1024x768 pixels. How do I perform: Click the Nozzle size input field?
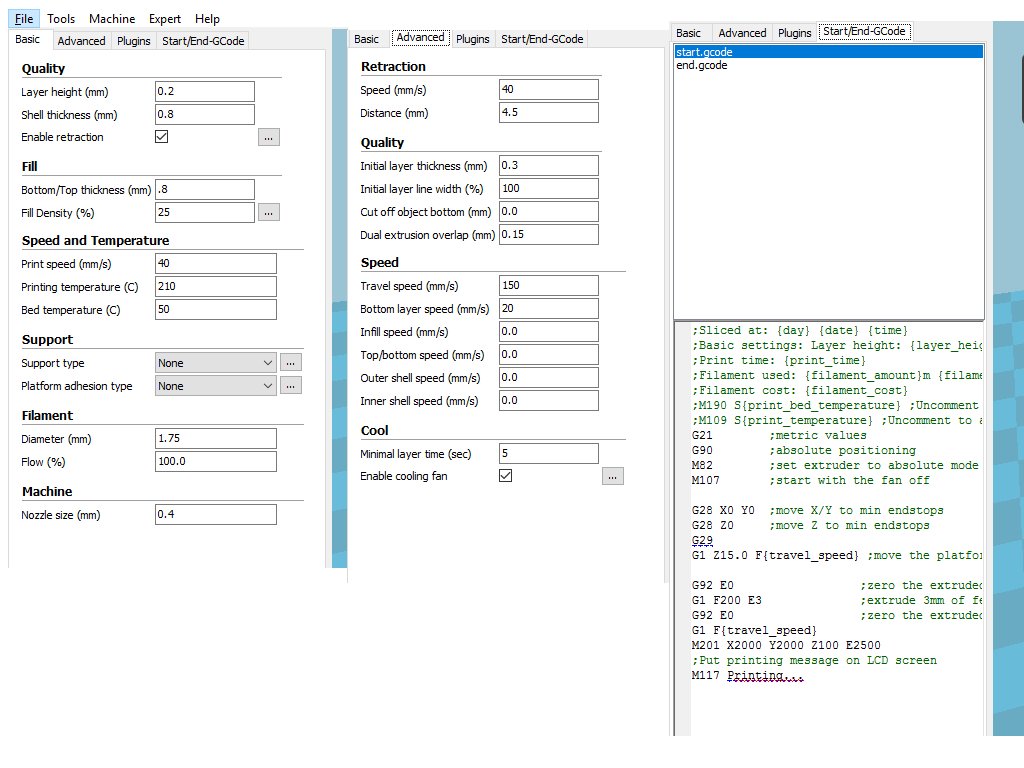click(215, 515)
